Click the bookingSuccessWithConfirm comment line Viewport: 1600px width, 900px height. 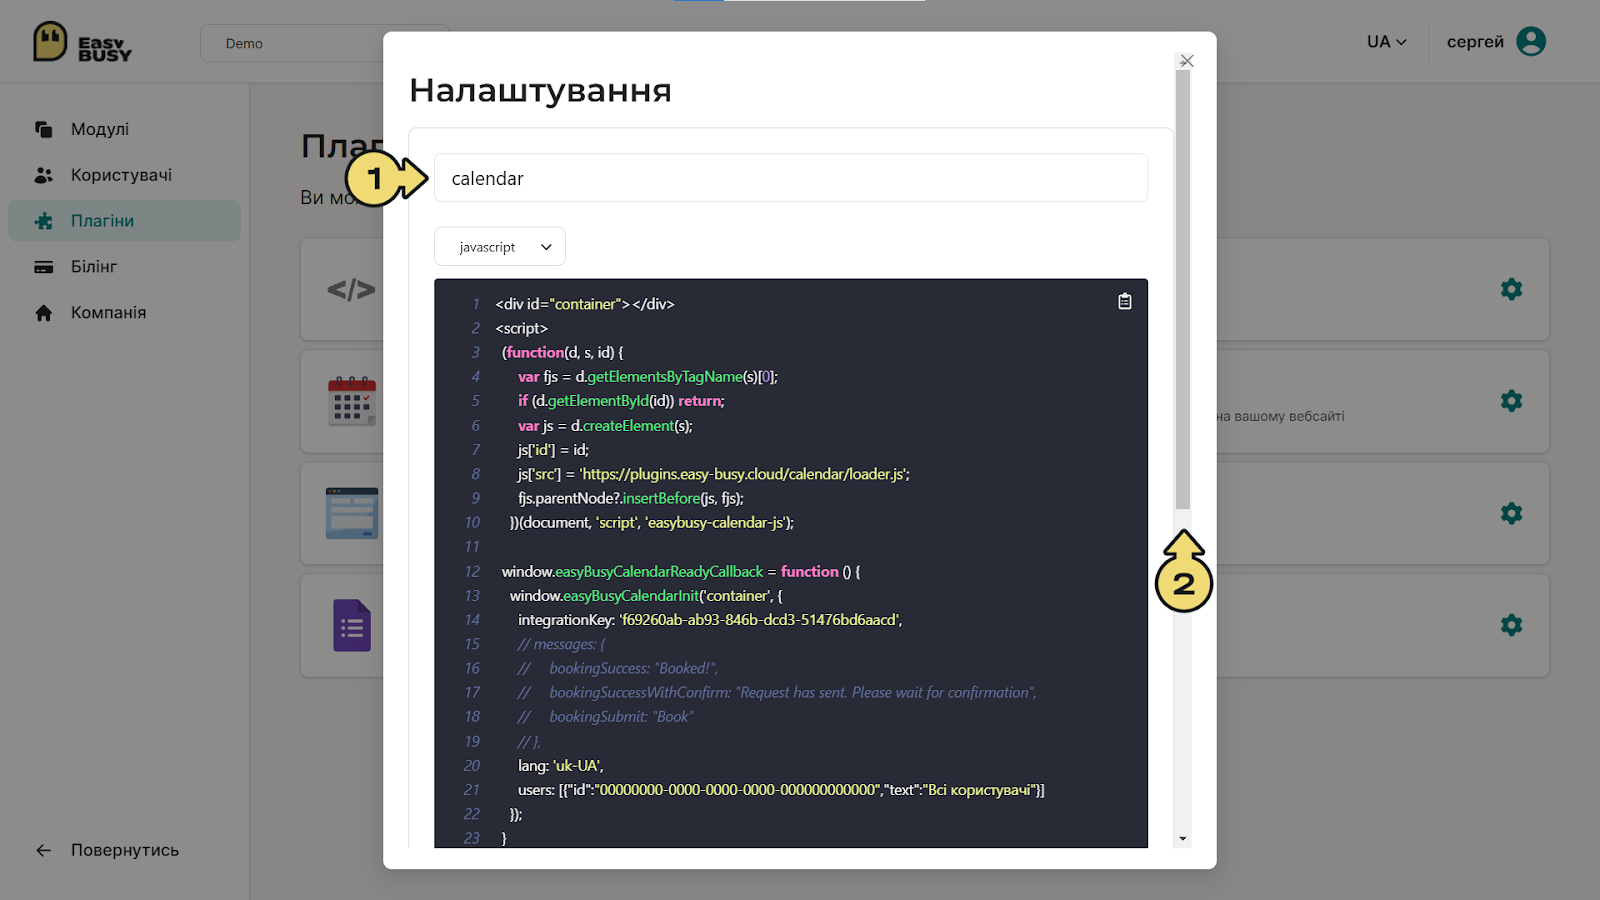[x=777, y=693]
